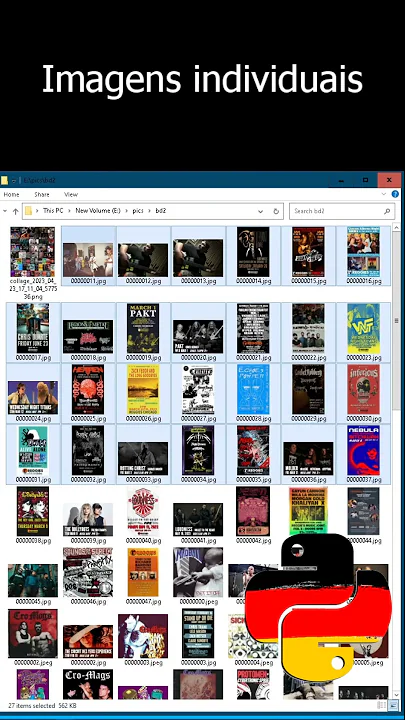Open the Share ribbon tab
The image size is (405, 720).
42,195
